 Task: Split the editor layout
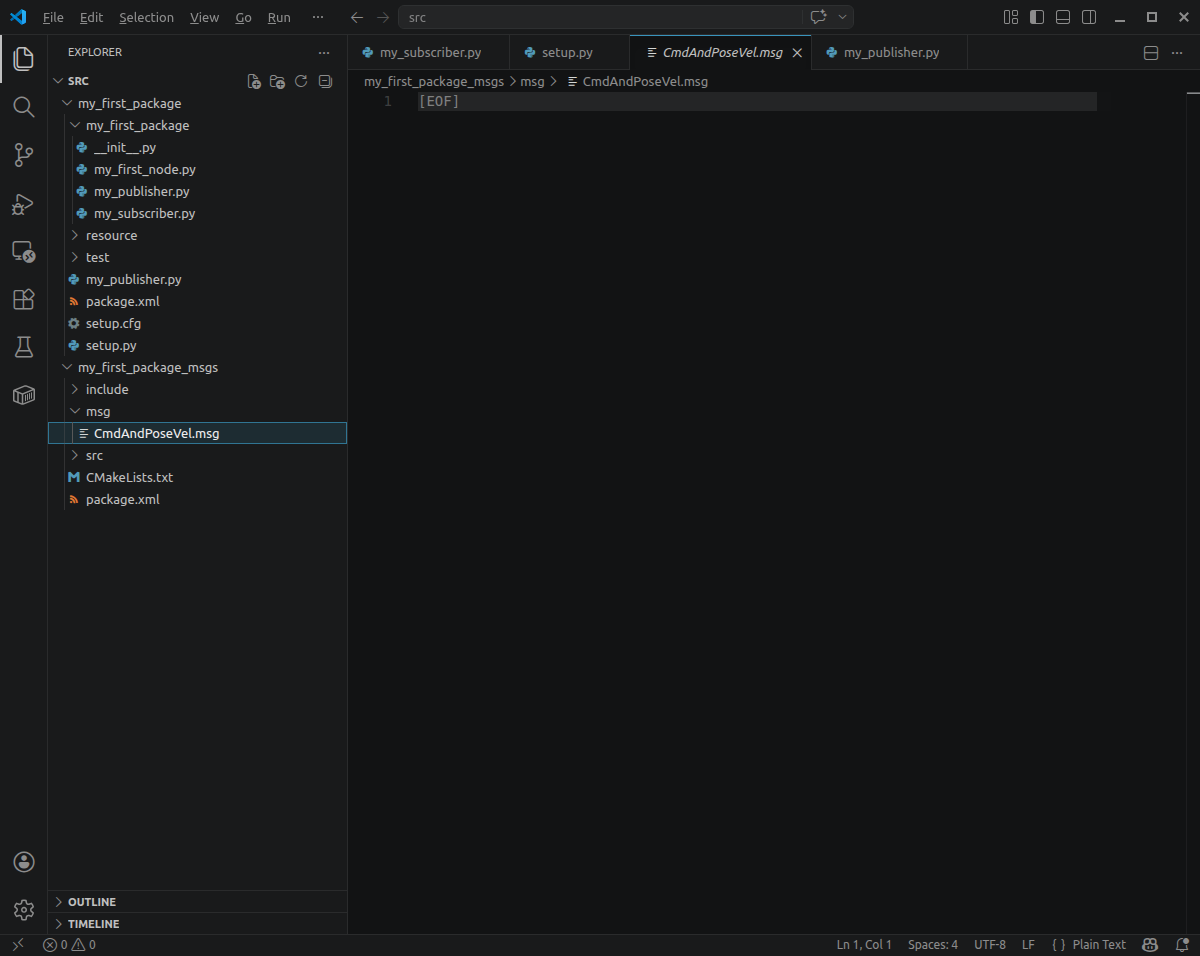point(1151,52)
